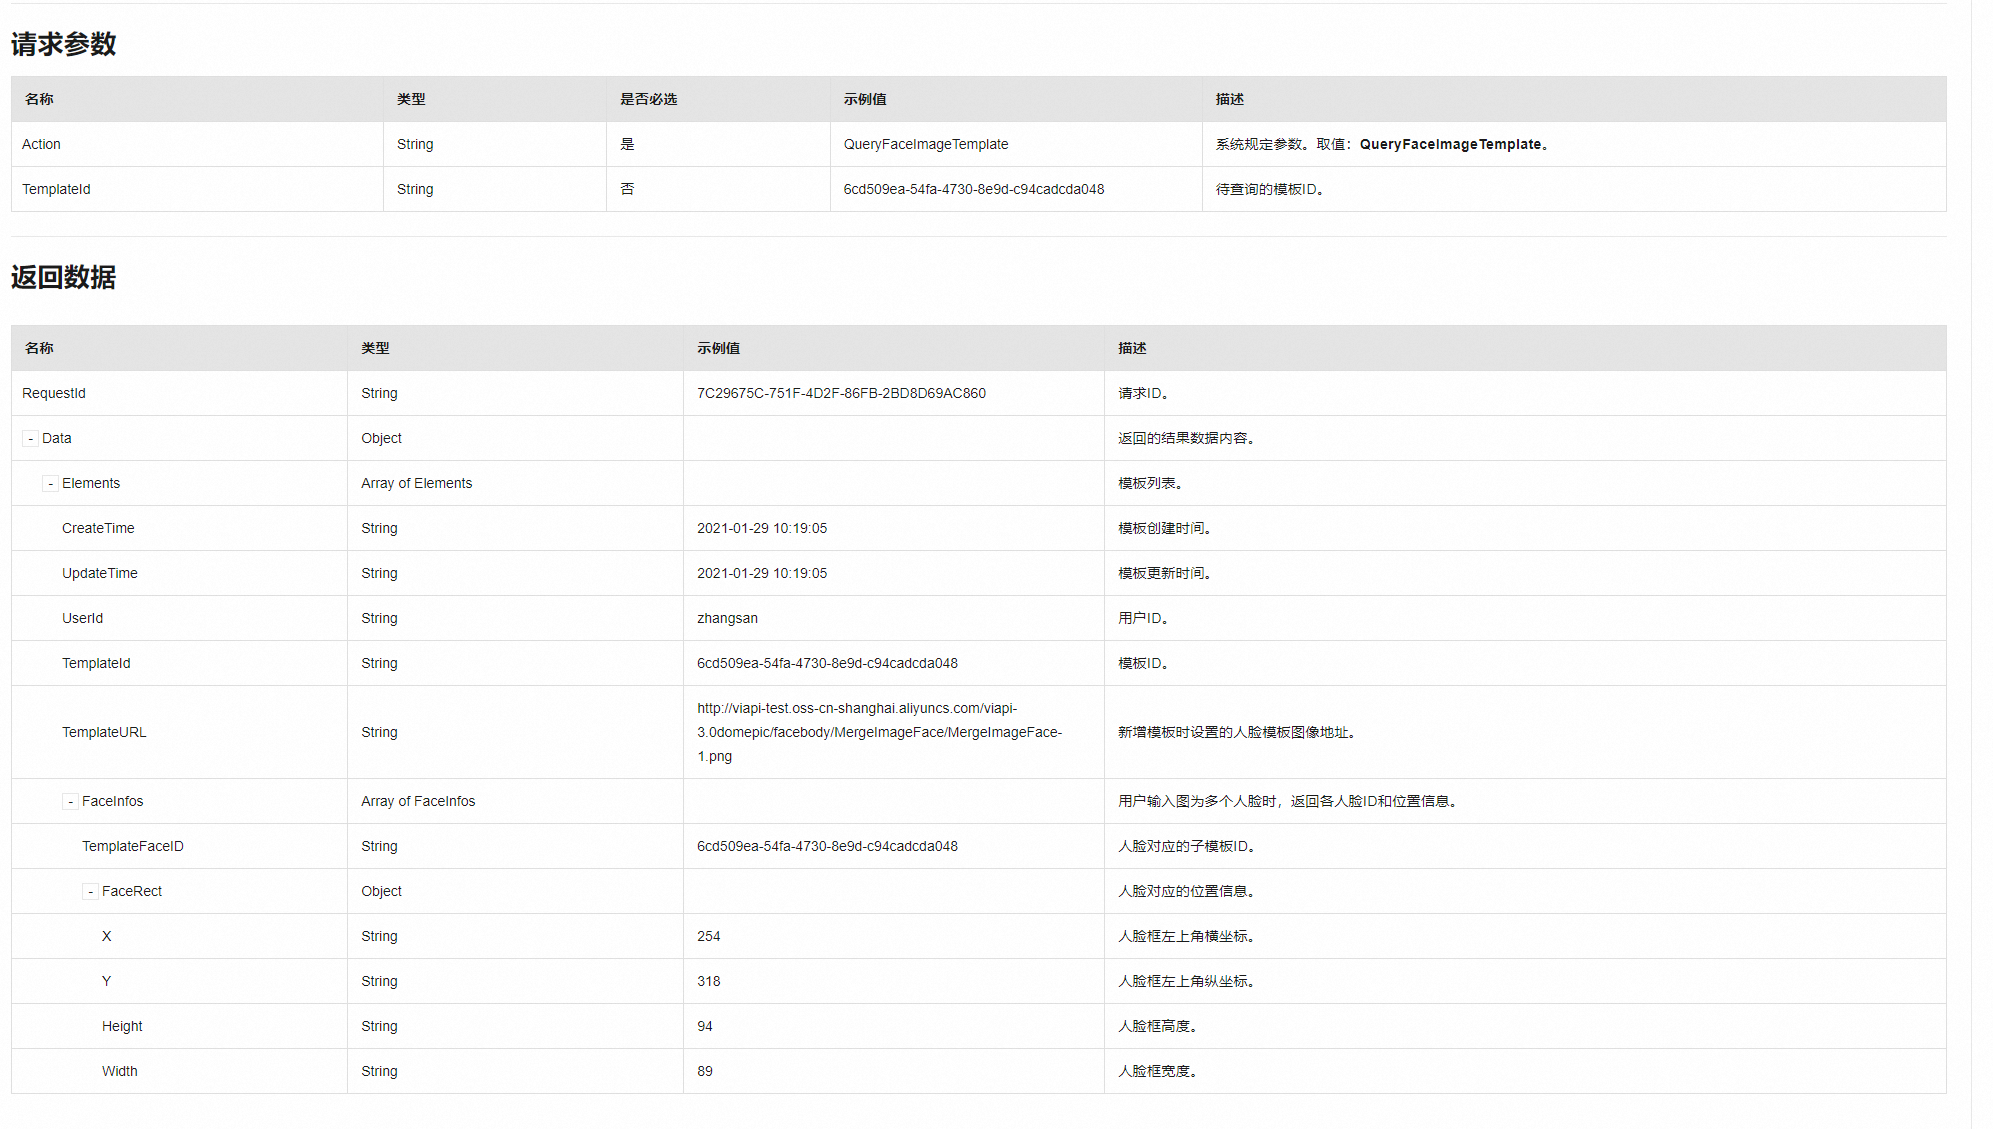Click the example value 318
The height and width of the screenshot is (1129, 1993).
coord(709,981)
